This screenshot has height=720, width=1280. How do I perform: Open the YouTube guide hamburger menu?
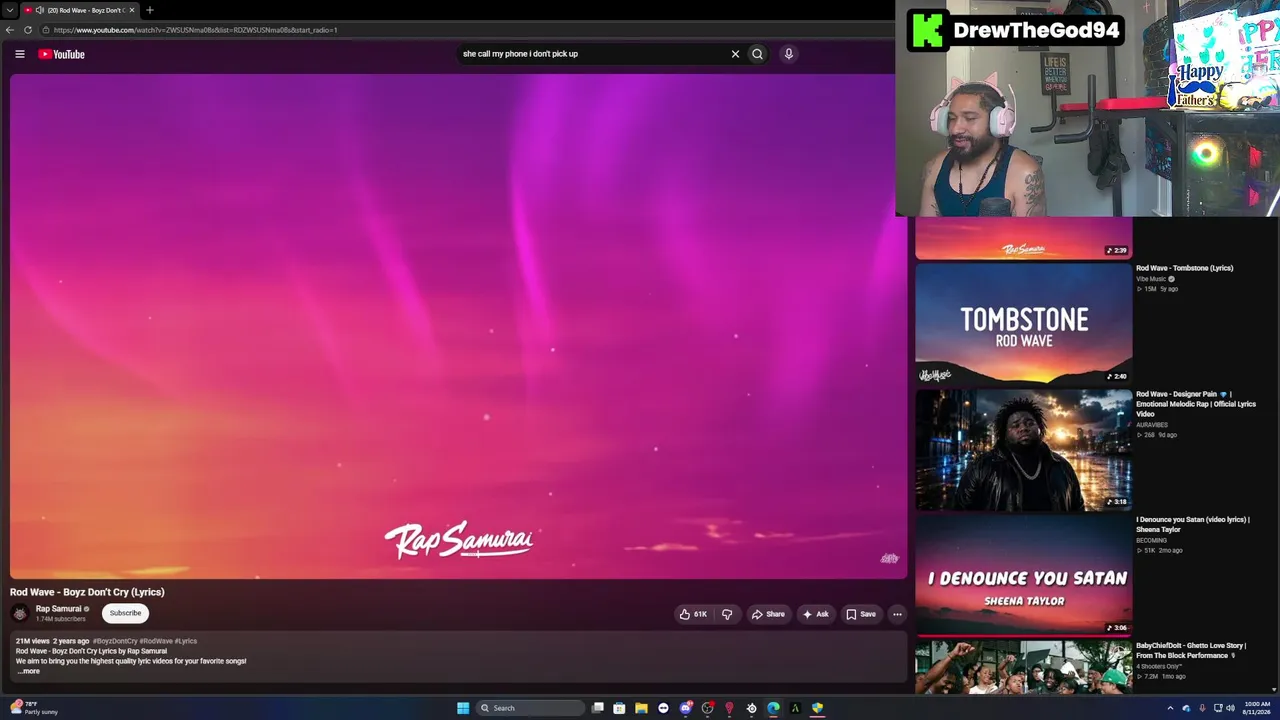(x=20, y=54)
